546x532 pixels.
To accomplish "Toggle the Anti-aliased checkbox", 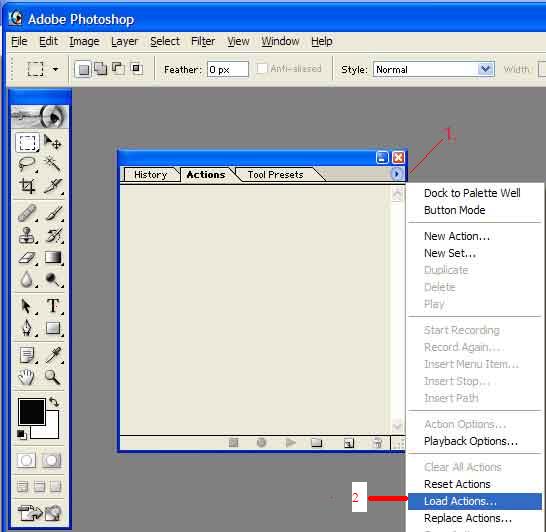I will click(262, 68).
